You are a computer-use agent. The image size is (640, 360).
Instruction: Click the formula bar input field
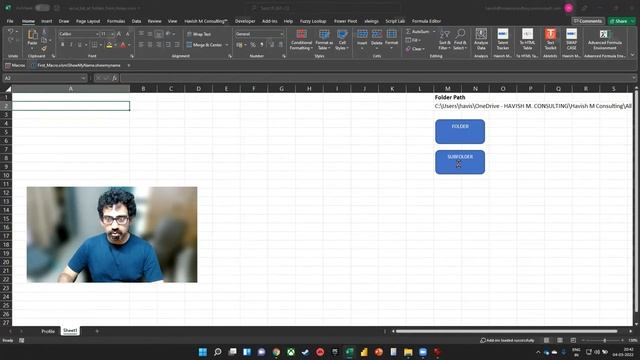coord(378,78)
